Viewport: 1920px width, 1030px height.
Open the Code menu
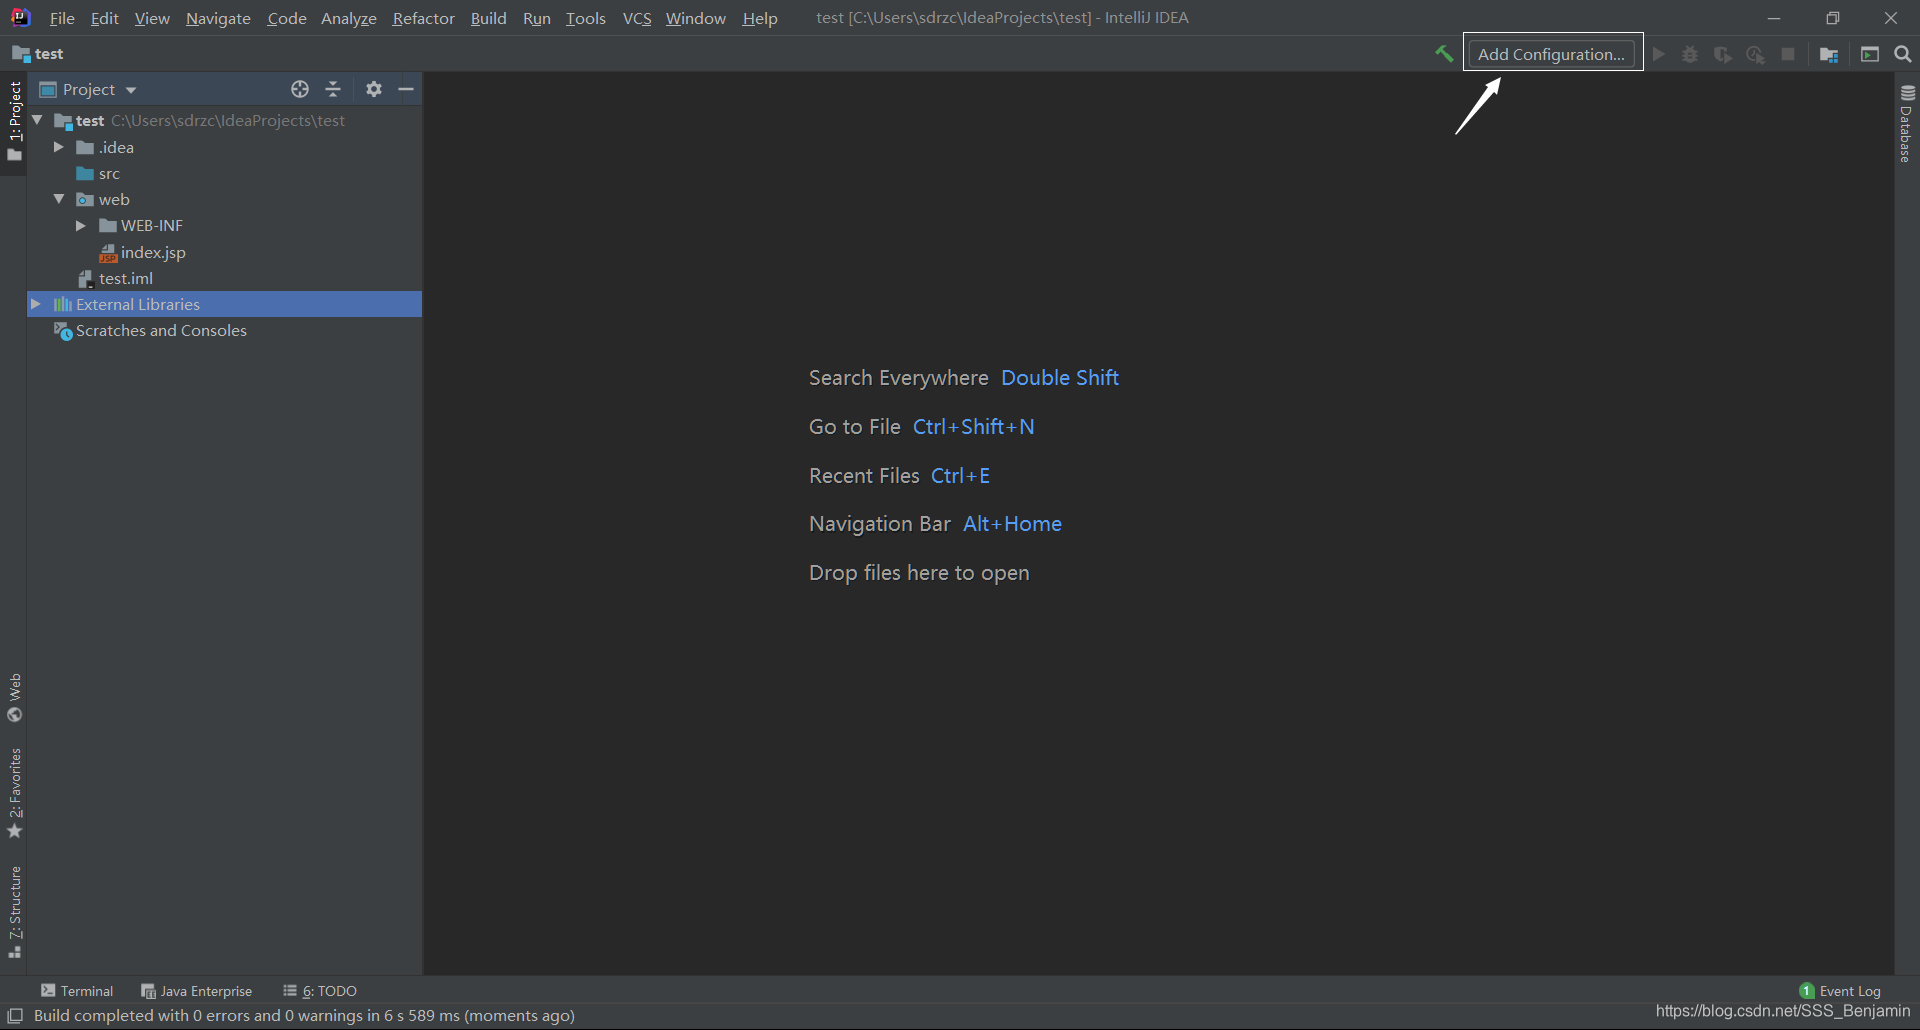[x=287, y=18]
